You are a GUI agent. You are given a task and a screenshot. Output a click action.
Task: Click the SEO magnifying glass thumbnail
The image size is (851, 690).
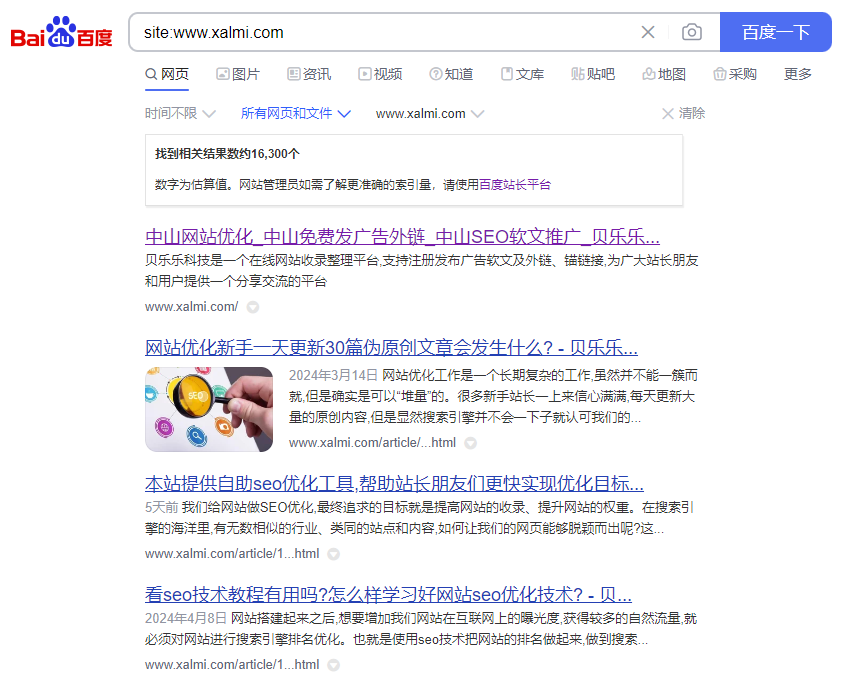tap(209, 409)
